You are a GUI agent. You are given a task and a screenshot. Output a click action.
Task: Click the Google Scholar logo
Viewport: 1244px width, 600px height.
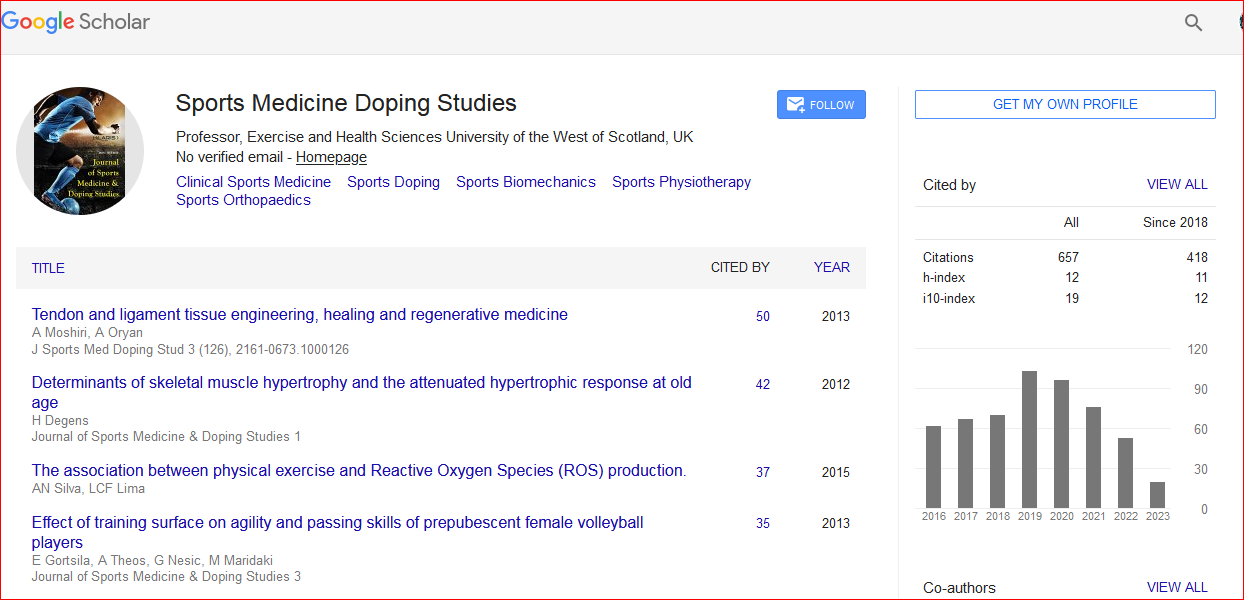point(76,22)
